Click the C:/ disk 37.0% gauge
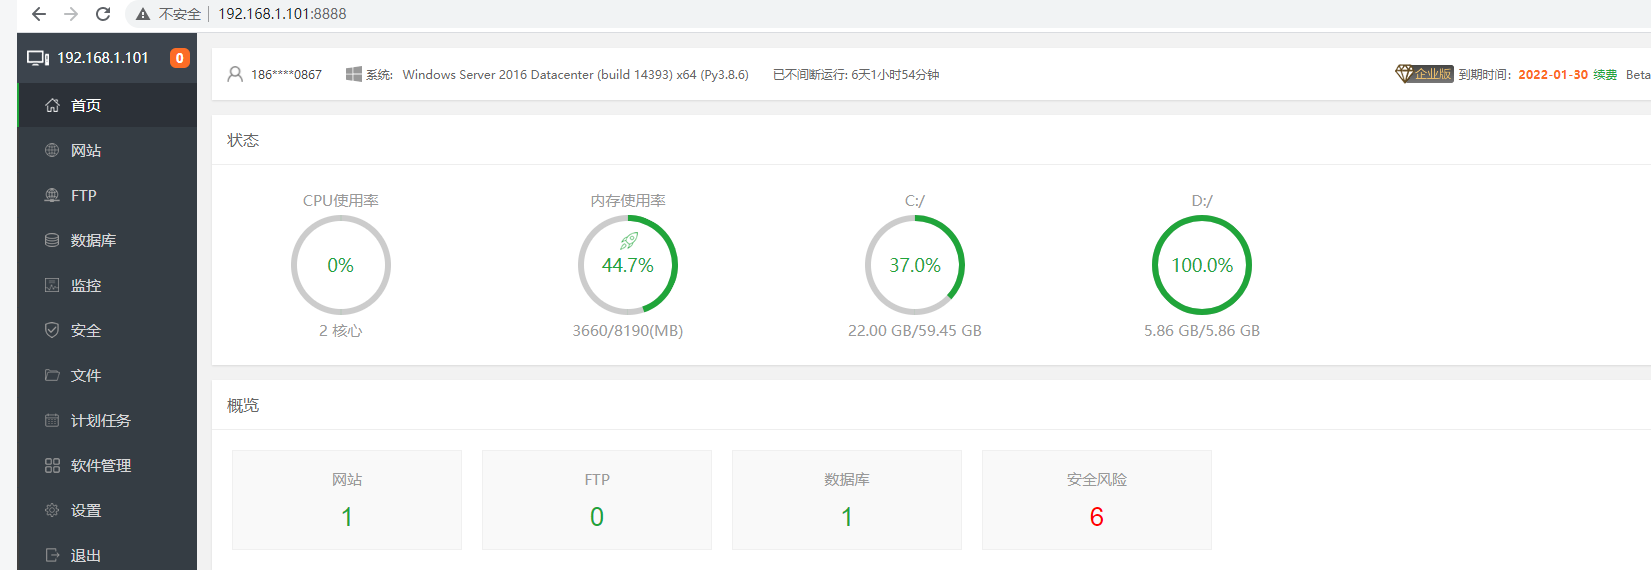Image resolution: width=1651 pixels, height=570 pixels. tap(915, 265)
